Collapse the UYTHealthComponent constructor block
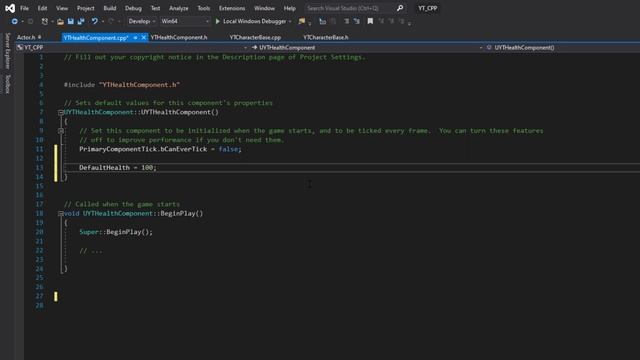 pos(60,112)
